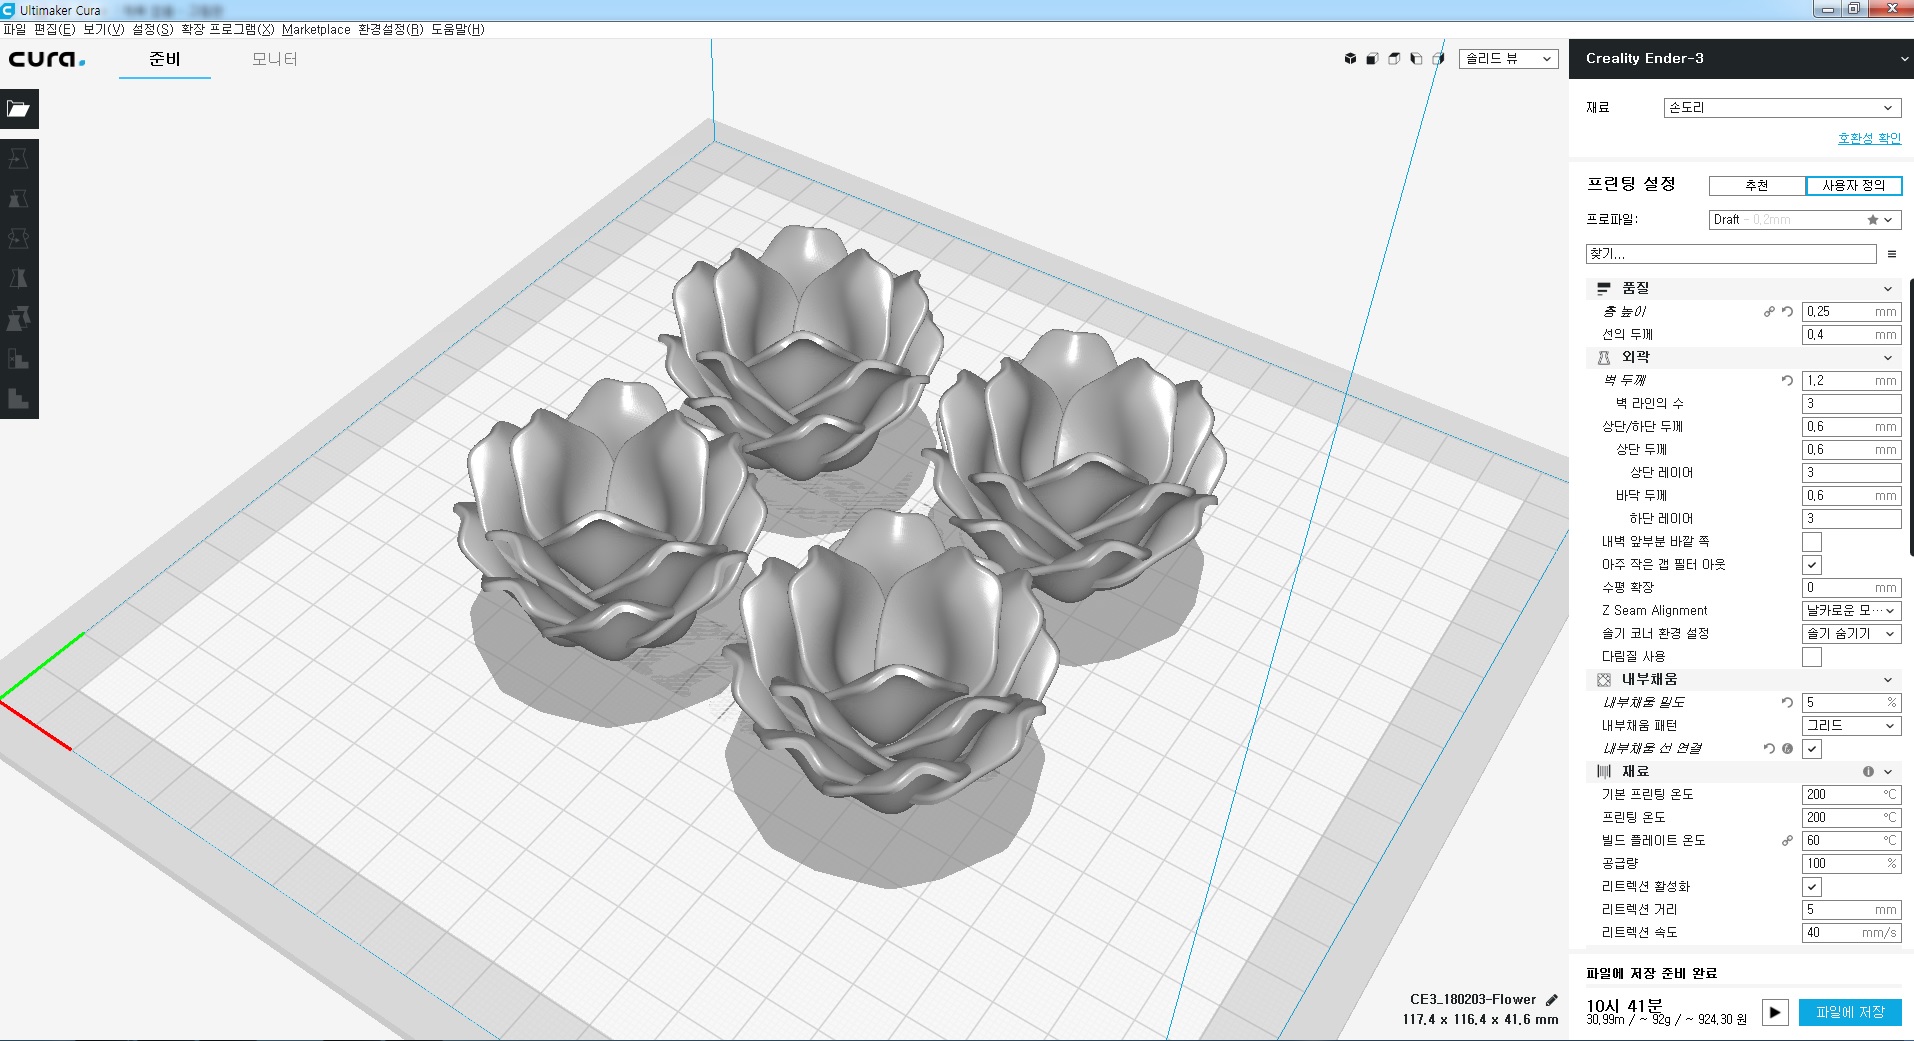Reset 층 높이 value with revert arrow
This screenshot has height=1041, width=1914.
(1787, 312)
